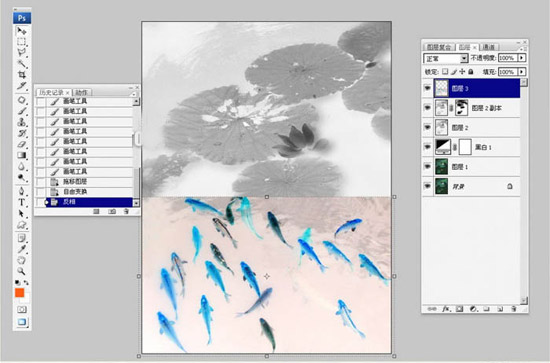The image size is (550, 363).
Task: Select the Zoom tool
Action: point(21,271)
